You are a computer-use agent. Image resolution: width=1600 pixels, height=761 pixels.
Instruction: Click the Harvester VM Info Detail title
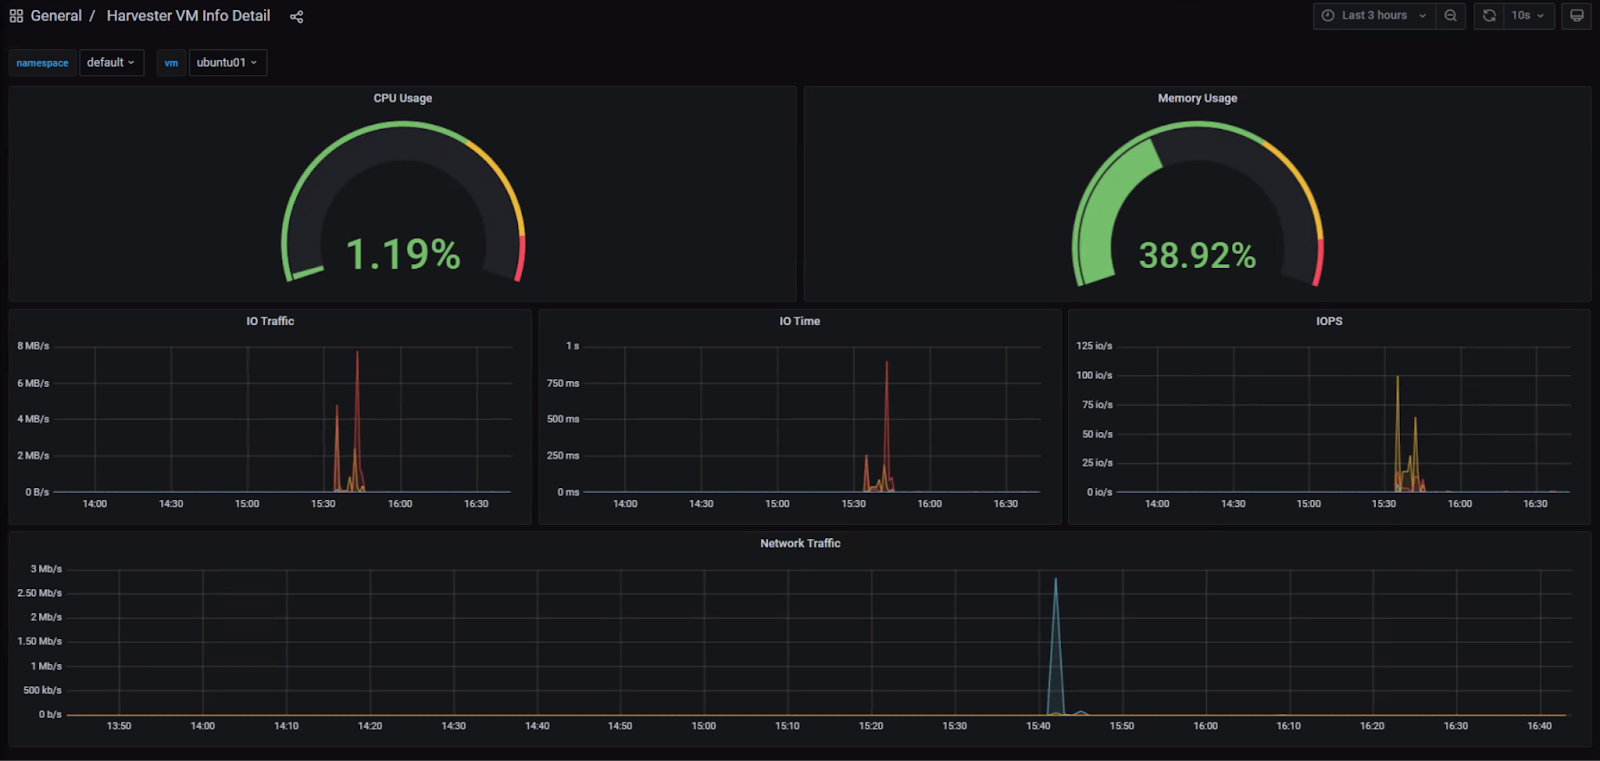(188, 16)
